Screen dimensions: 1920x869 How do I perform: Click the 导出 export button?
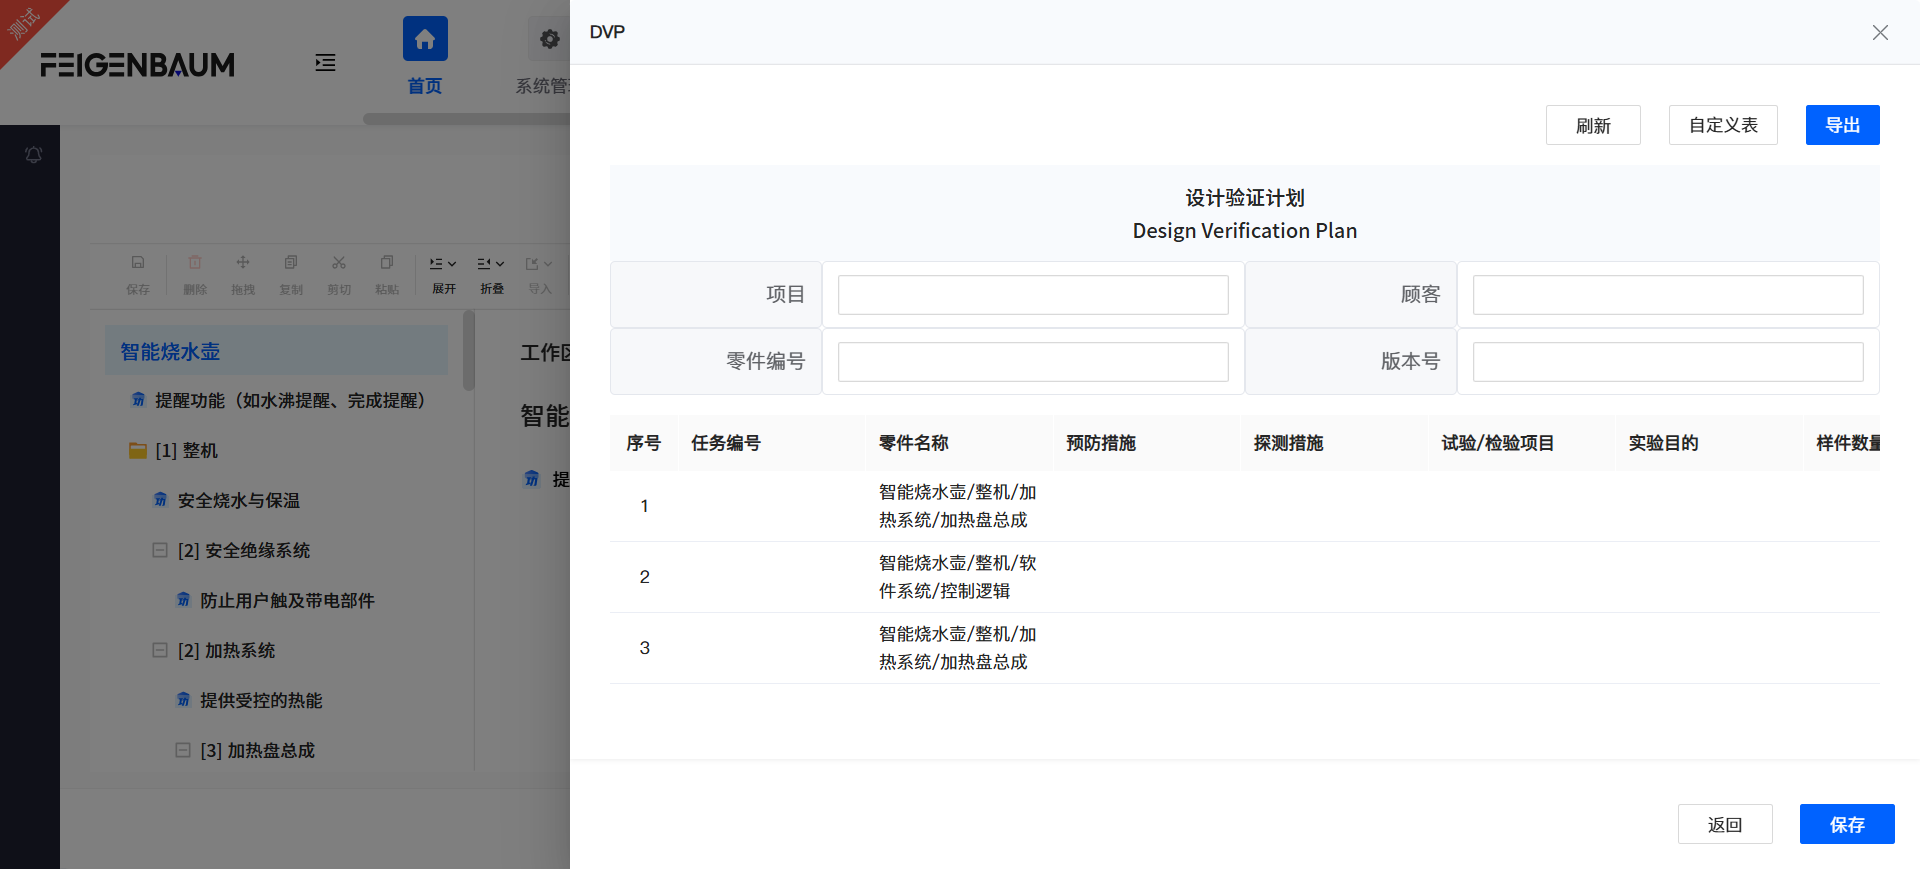(x=1842, y=125)
